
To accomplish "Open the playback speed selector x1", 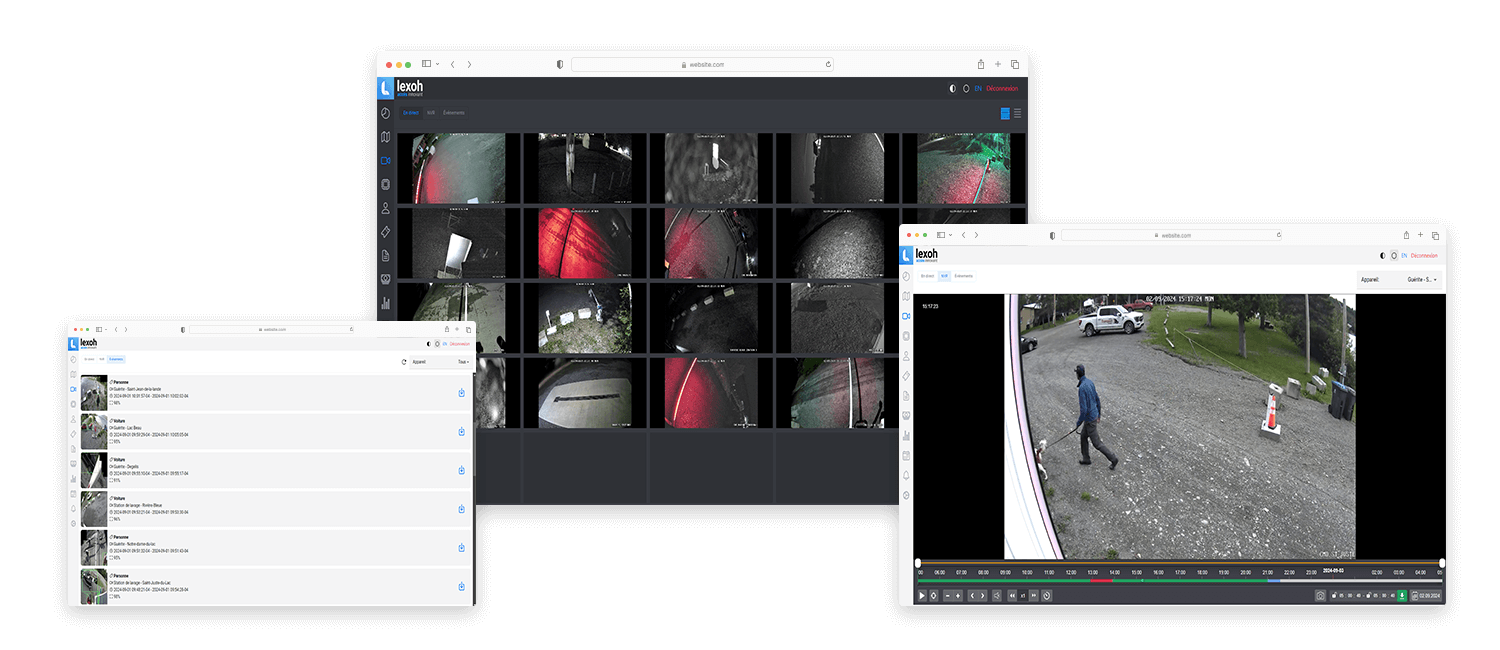I will click(x=1023, y=595).
